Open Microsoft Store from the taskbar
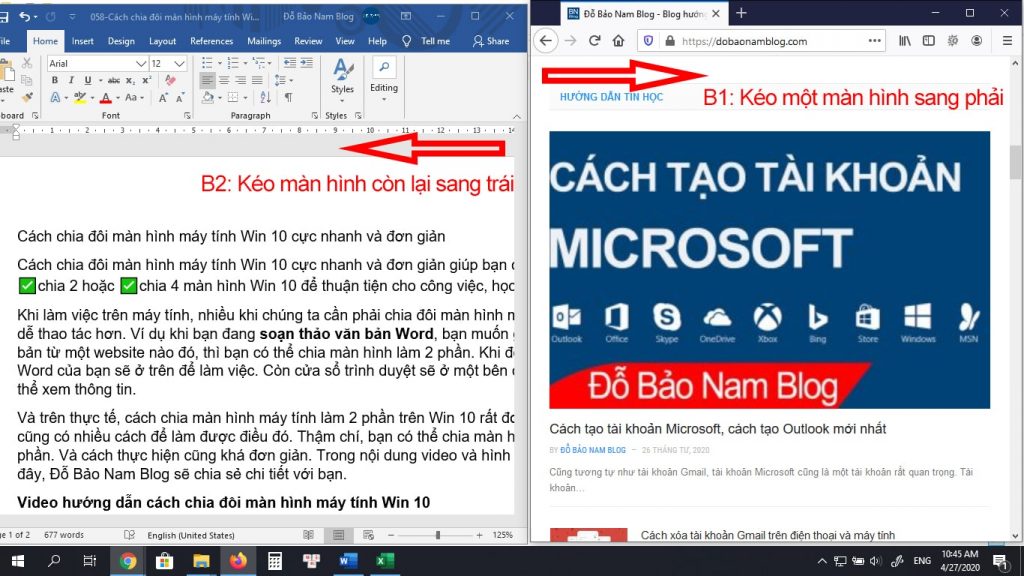The height and width of the screenshot is (576, 1024). click(x=164, y=561)
